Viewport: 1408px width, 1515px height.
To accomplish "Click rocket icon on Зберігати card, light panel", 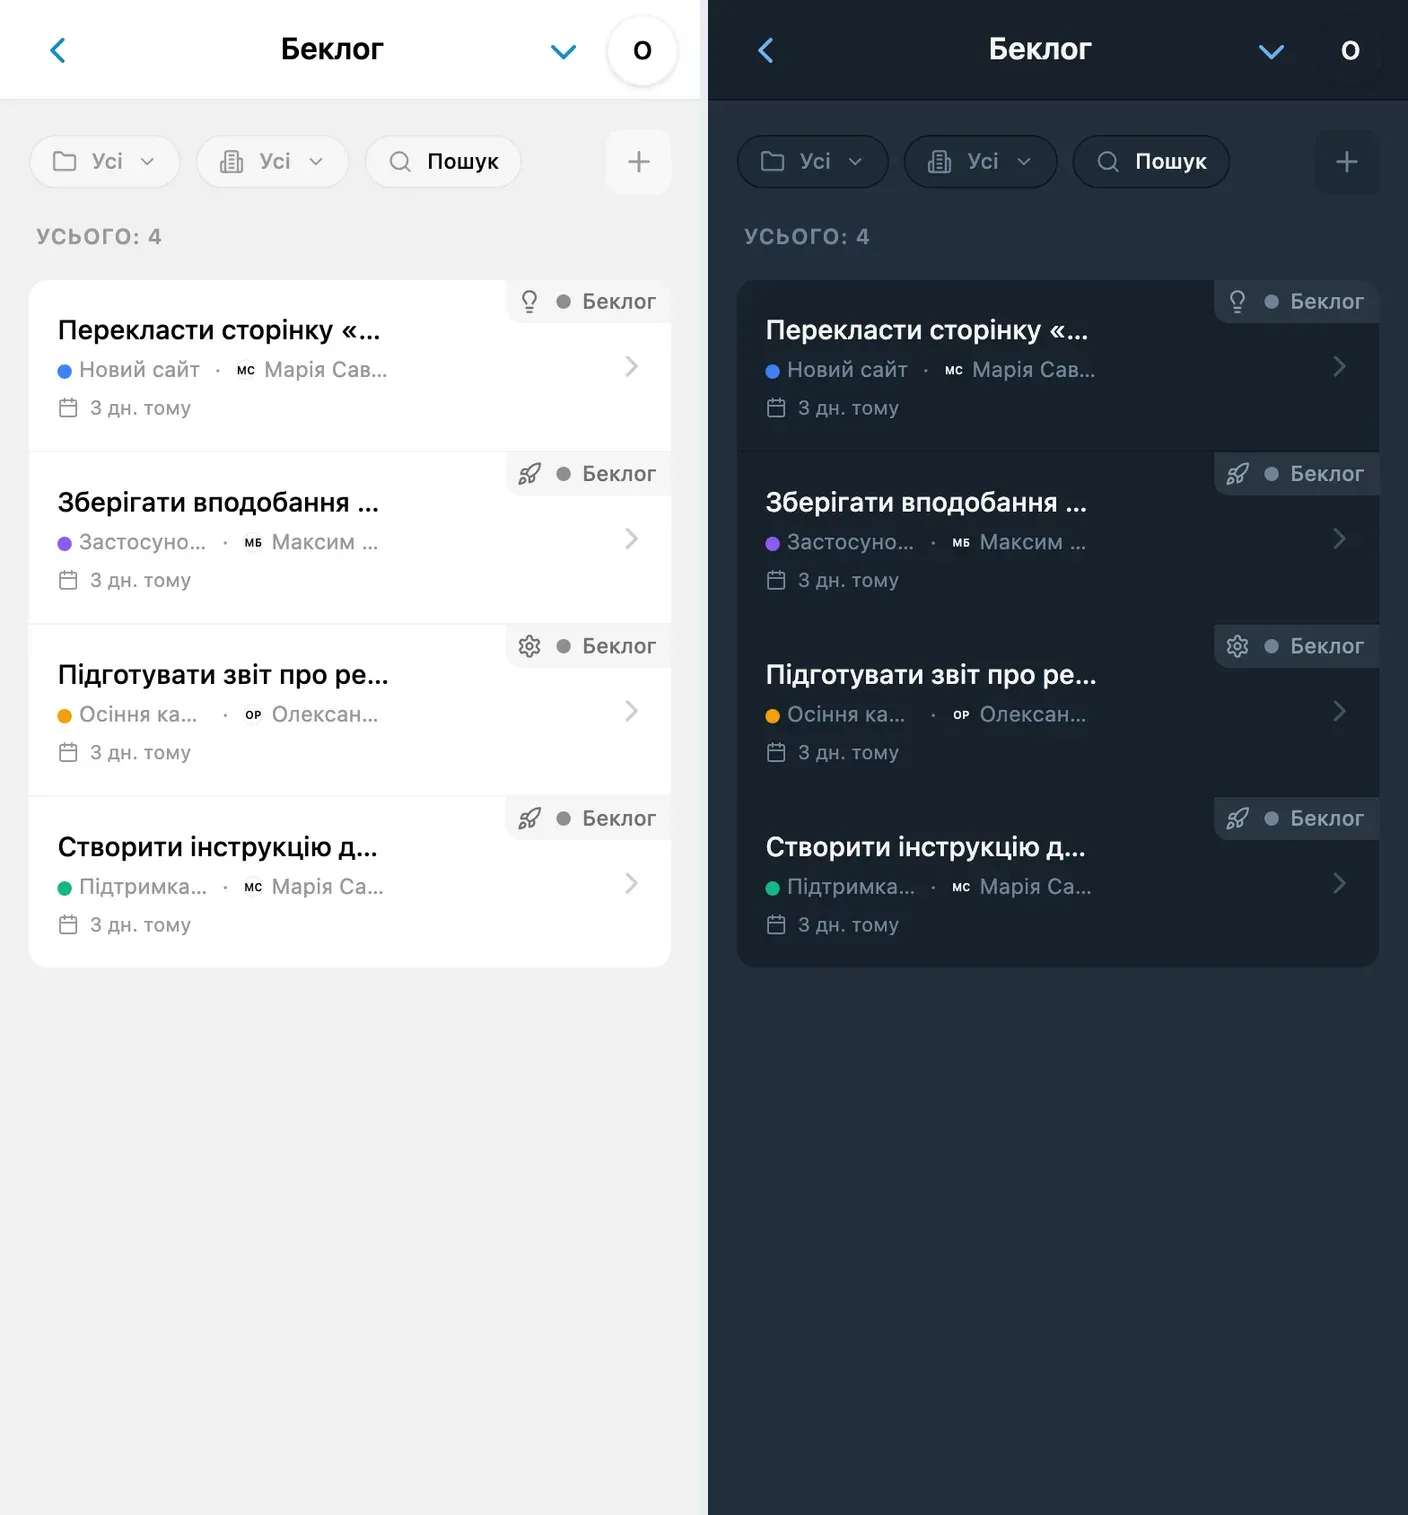I will point(530,474).
